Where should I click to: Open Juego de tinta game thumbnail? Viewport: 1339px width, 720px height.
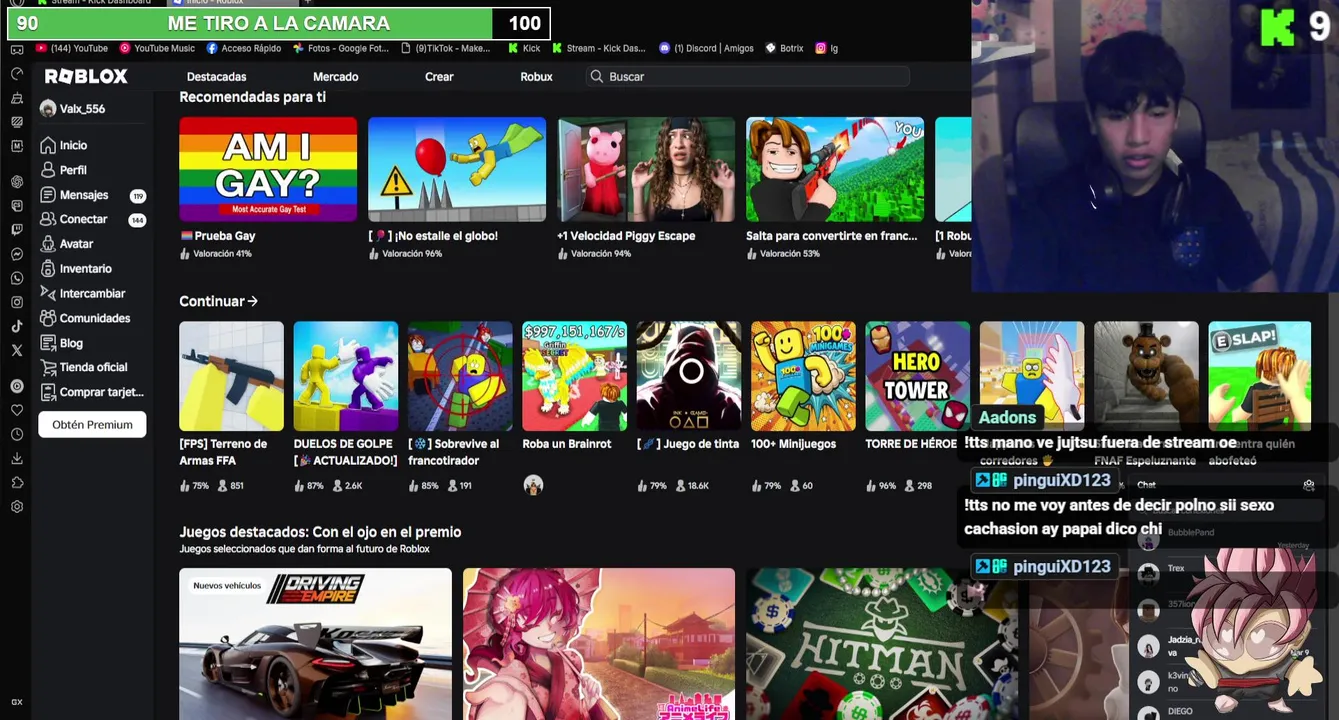(689, 376)
